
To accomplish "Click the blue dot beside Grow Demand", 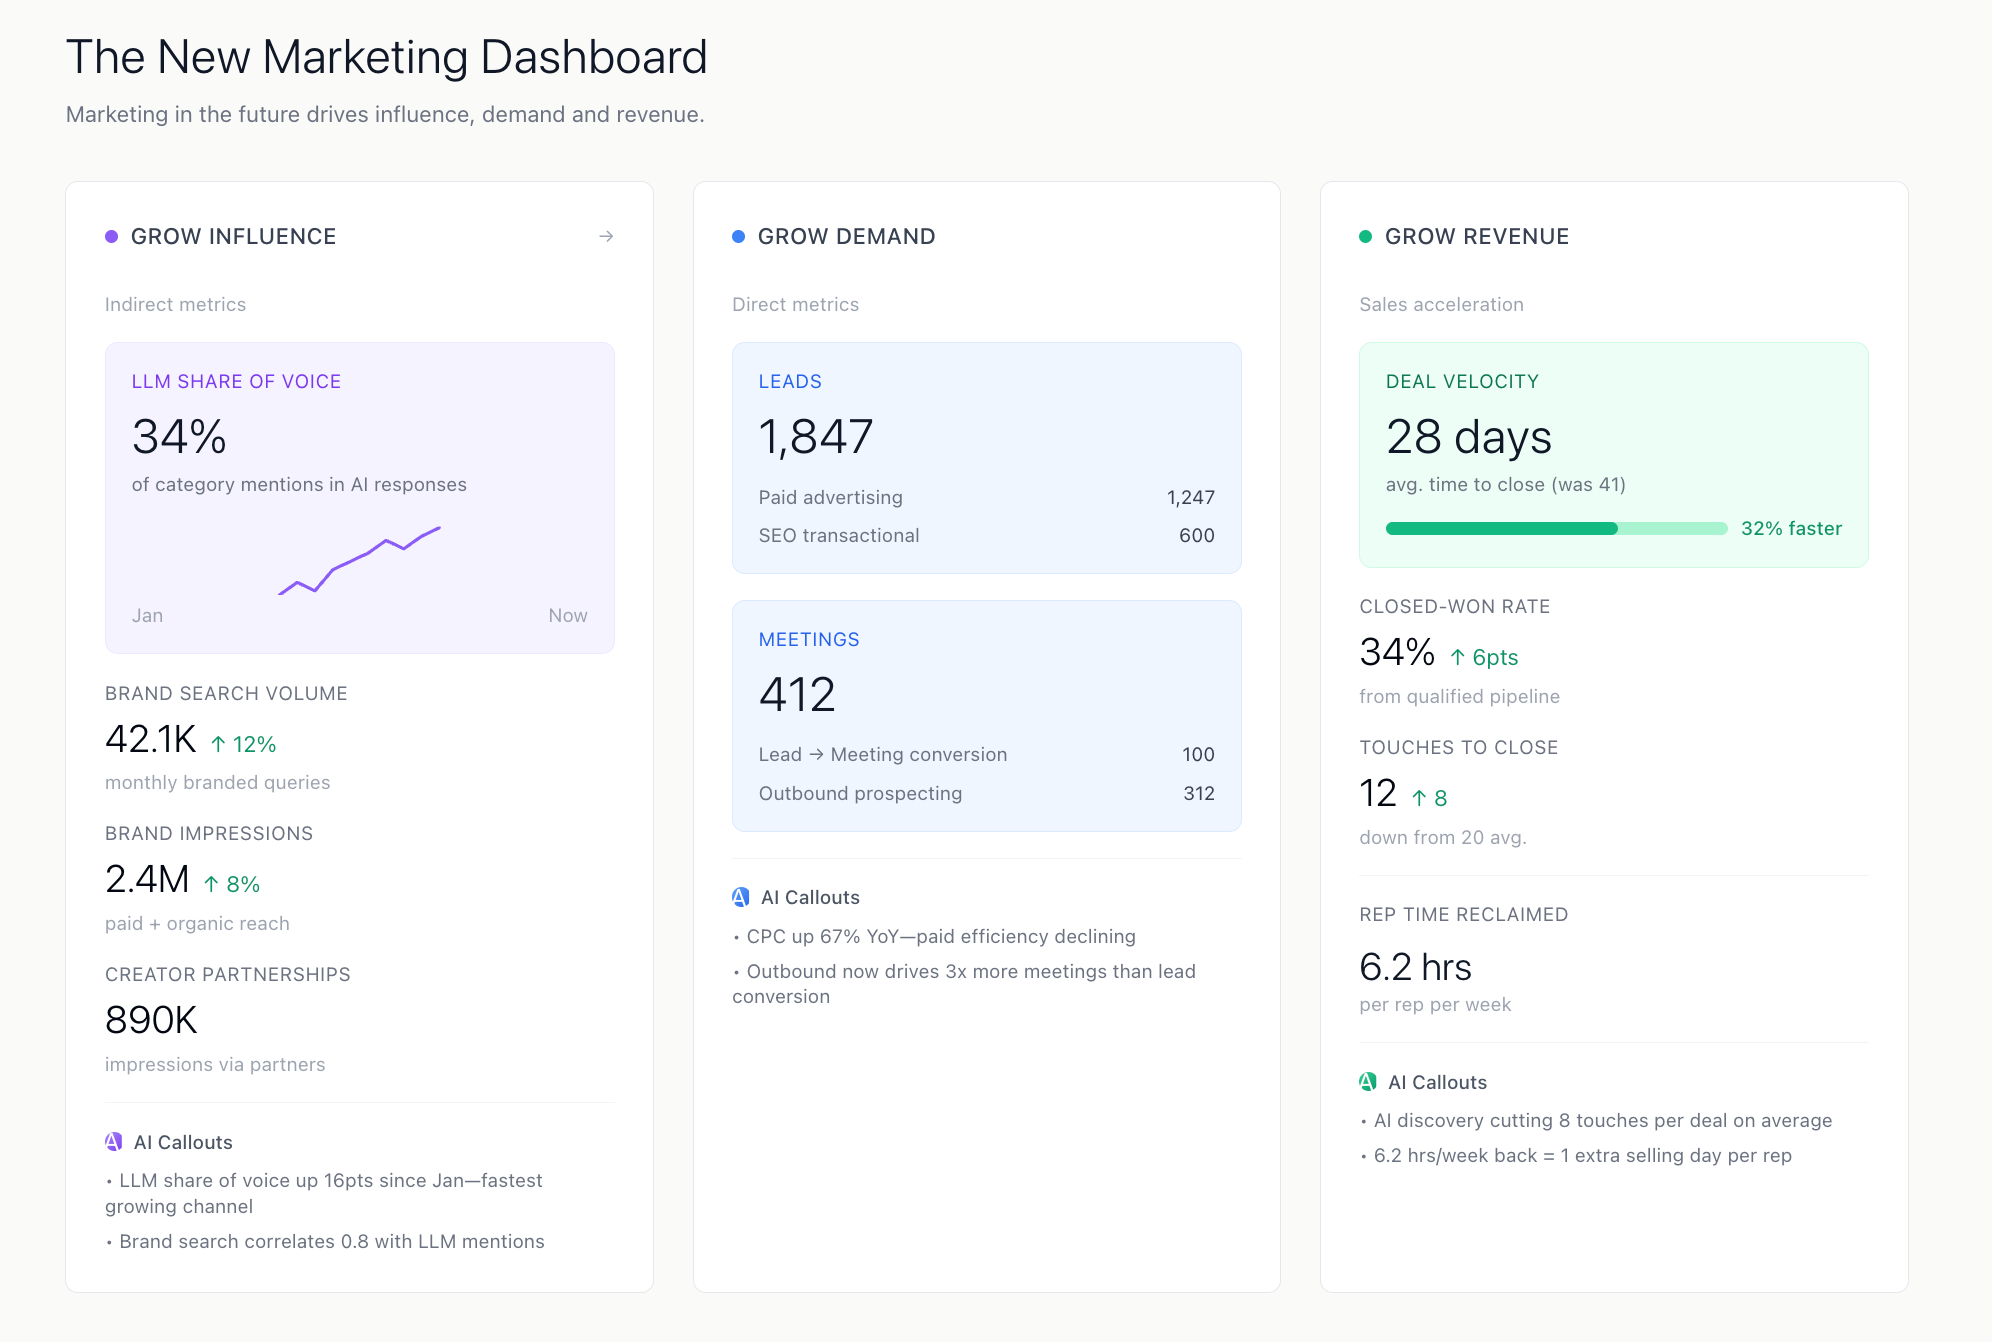I will (x=738, y=237).
